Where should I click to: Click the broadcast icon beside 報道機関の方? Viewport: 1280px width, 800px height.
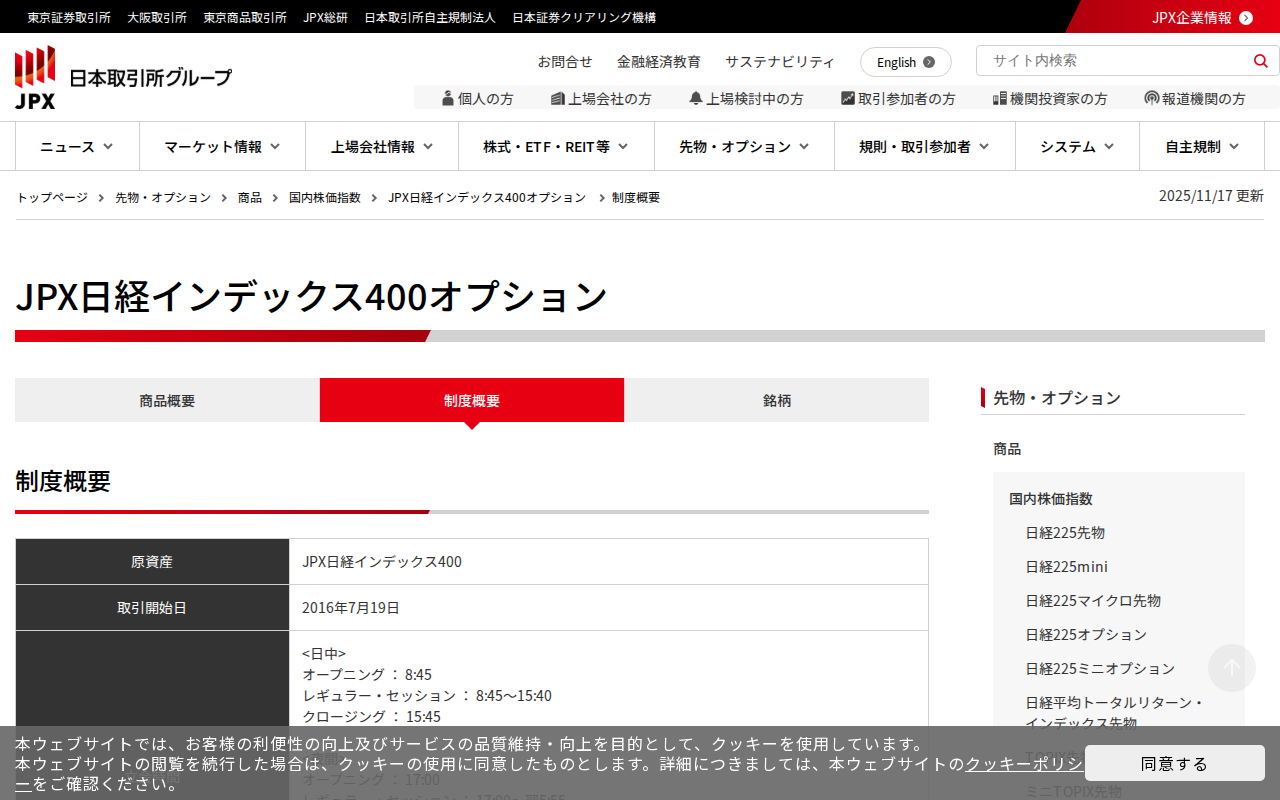(x=1152, y=98)
